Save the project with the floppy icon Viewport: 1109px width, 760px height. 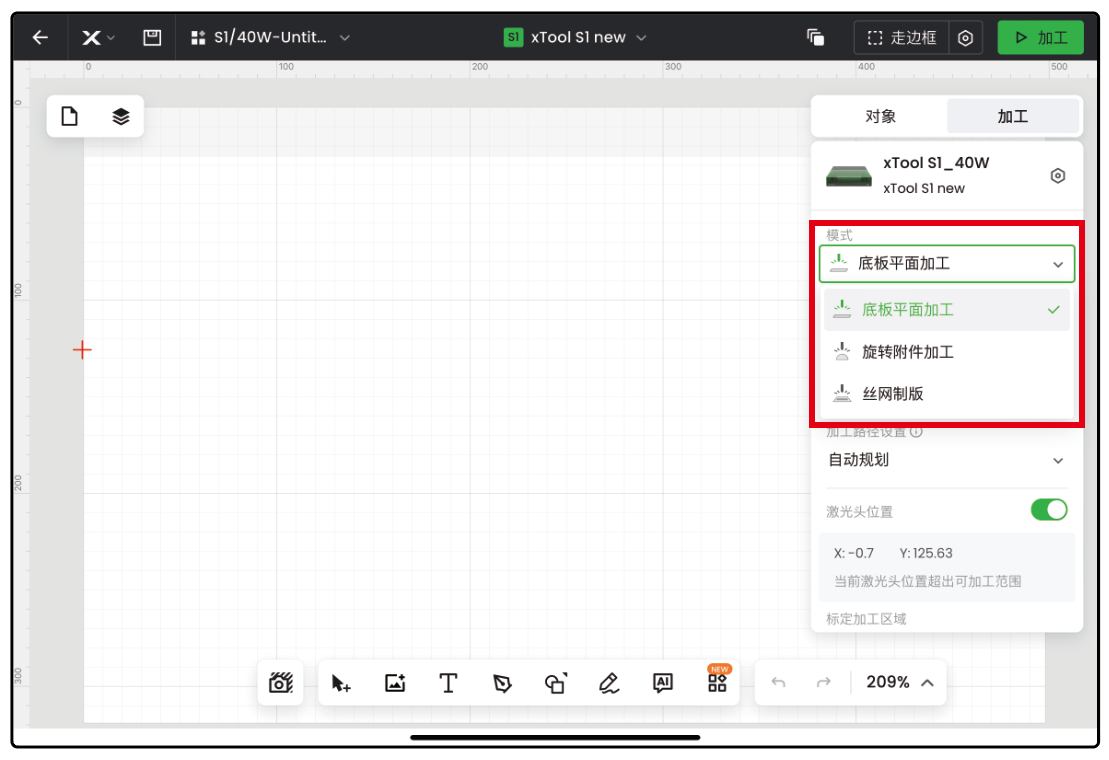pyautogui.click(x=152, y=37)
